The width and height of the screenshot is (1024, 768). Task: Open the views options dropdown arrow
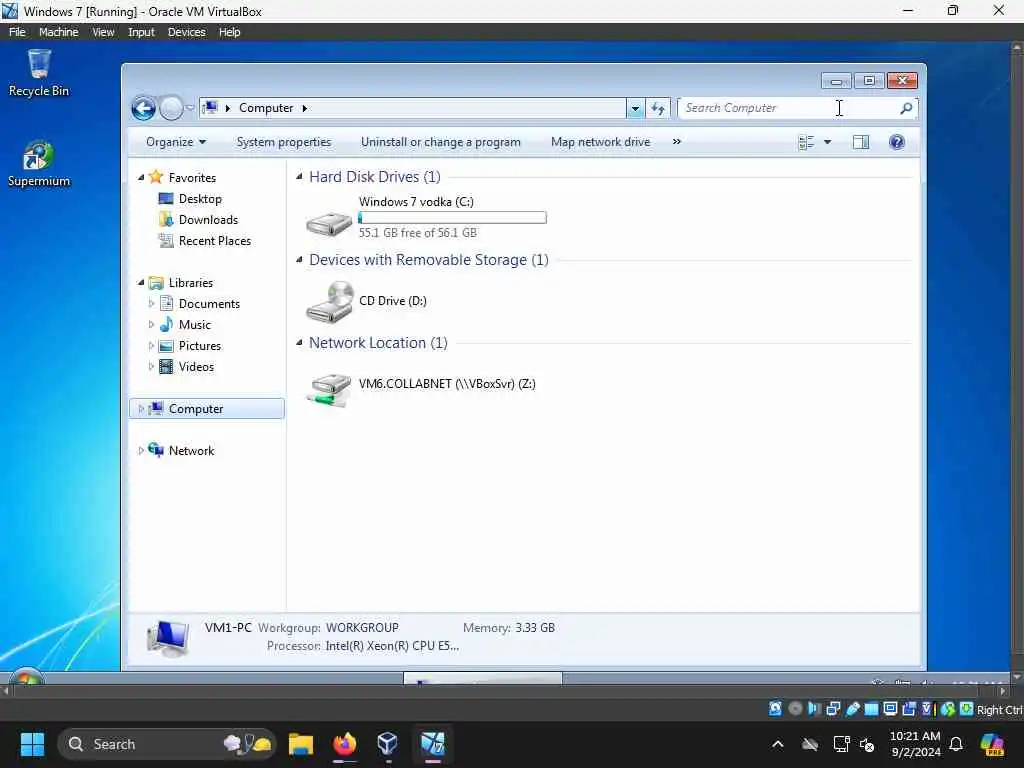point(827,142)
